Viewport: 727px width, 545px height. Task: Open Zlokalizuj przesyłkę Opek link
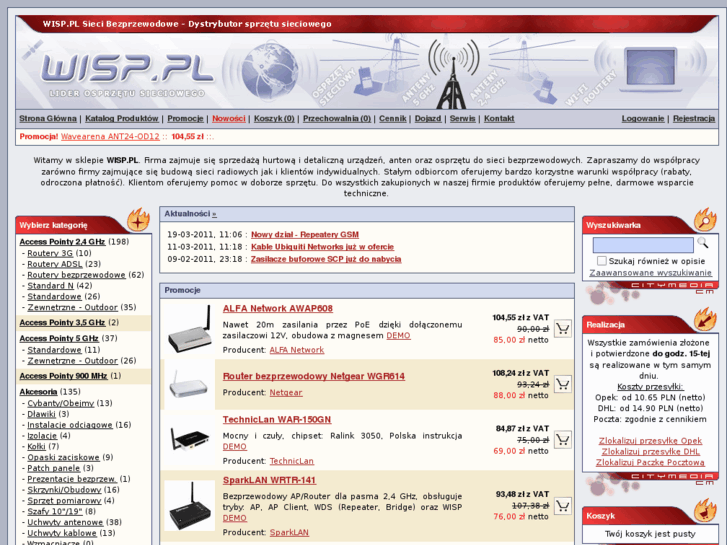coord(650,441)
